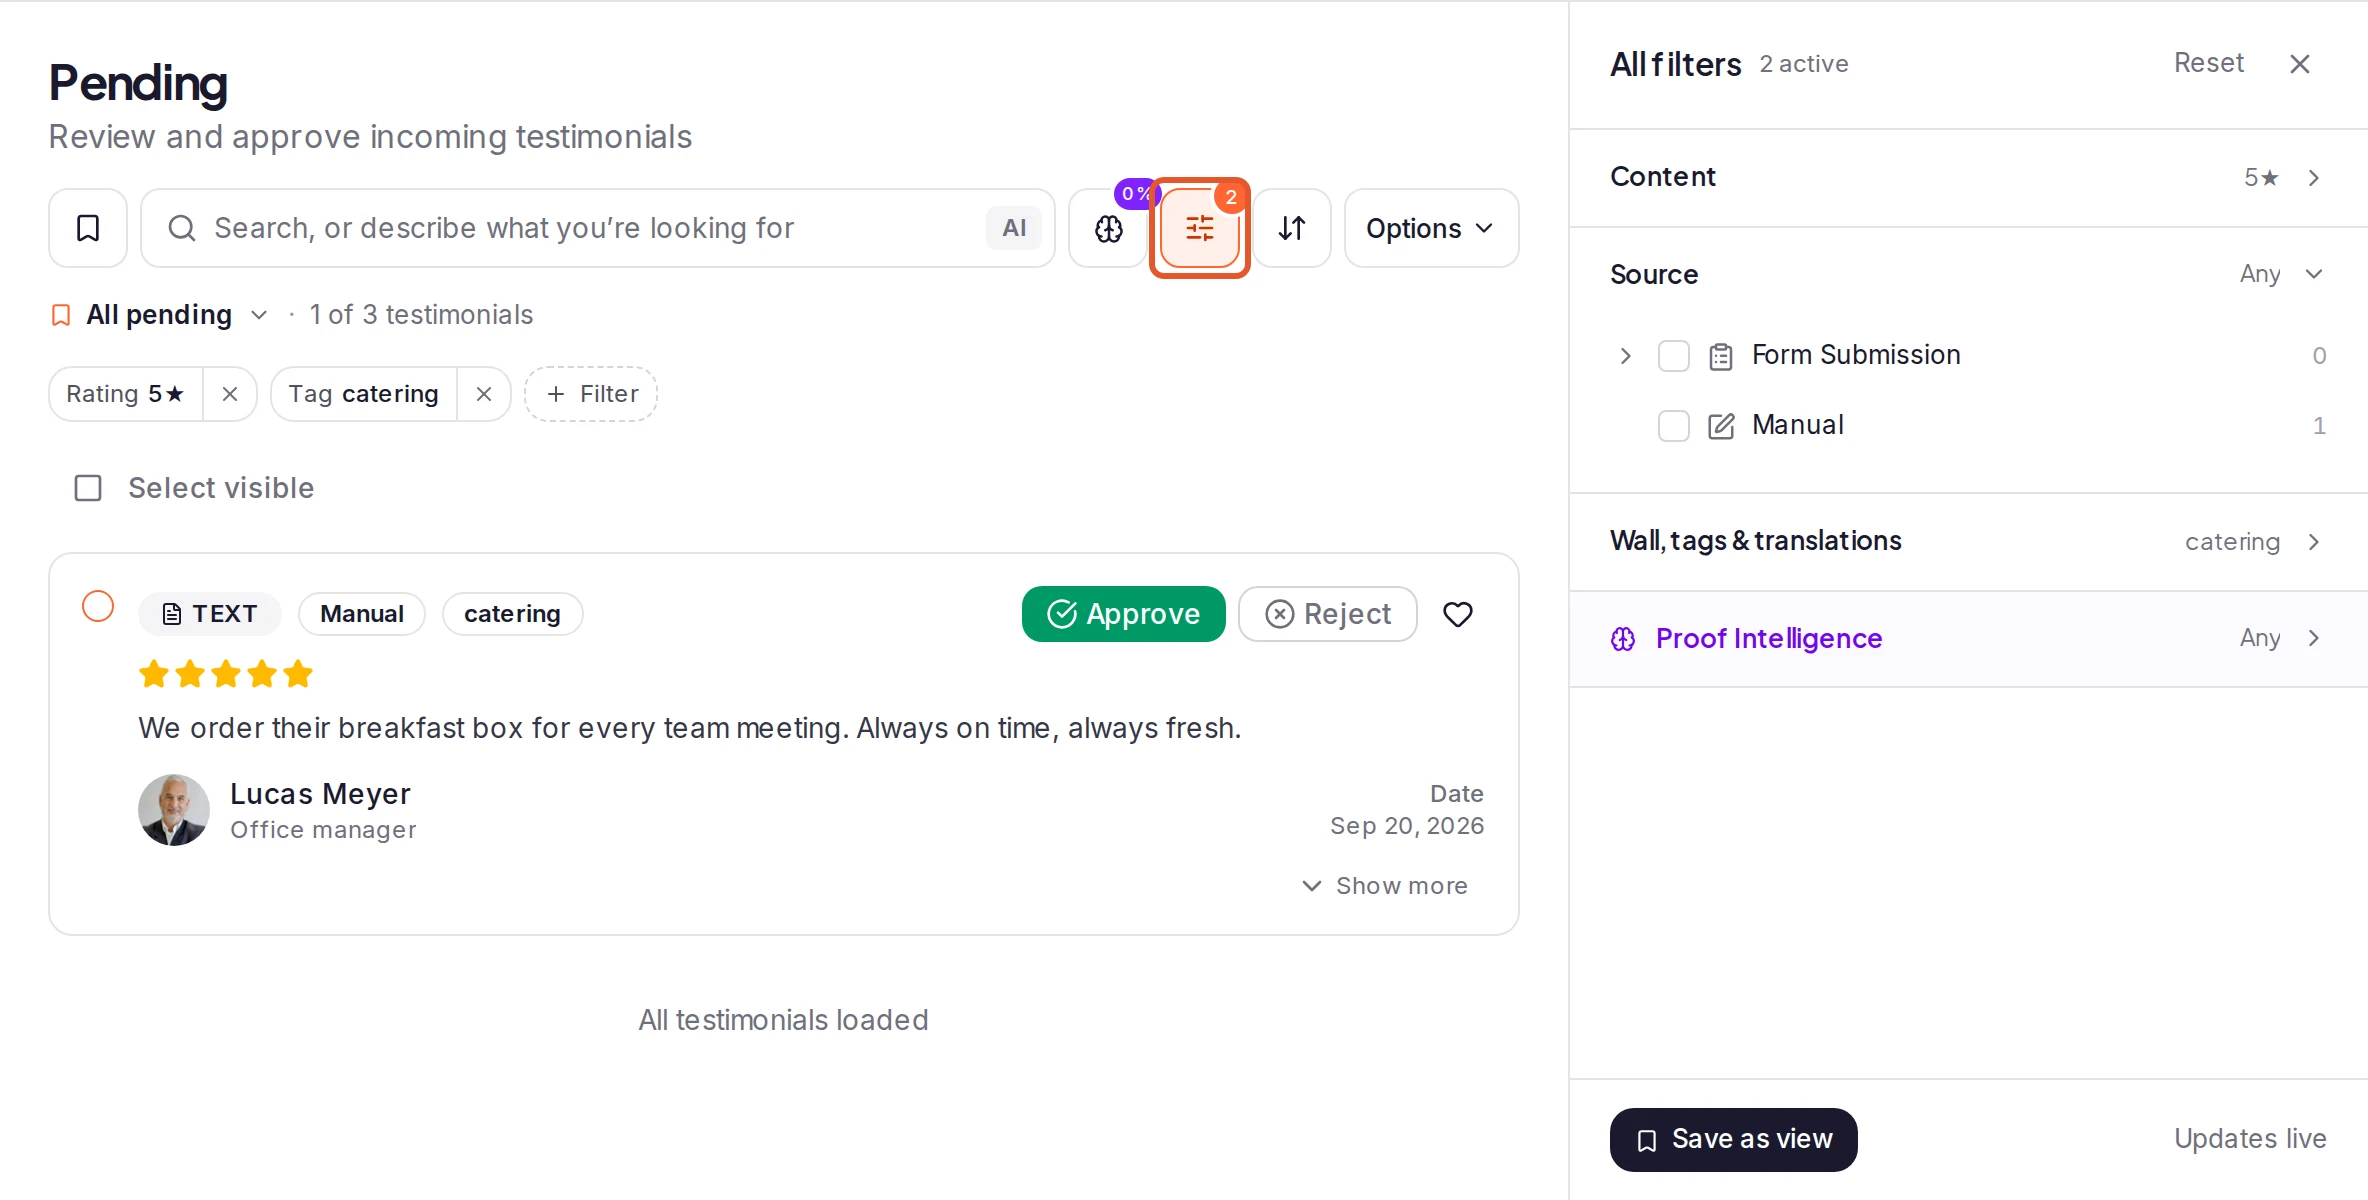Close the All filters panel

click(x=2300, y=64)
